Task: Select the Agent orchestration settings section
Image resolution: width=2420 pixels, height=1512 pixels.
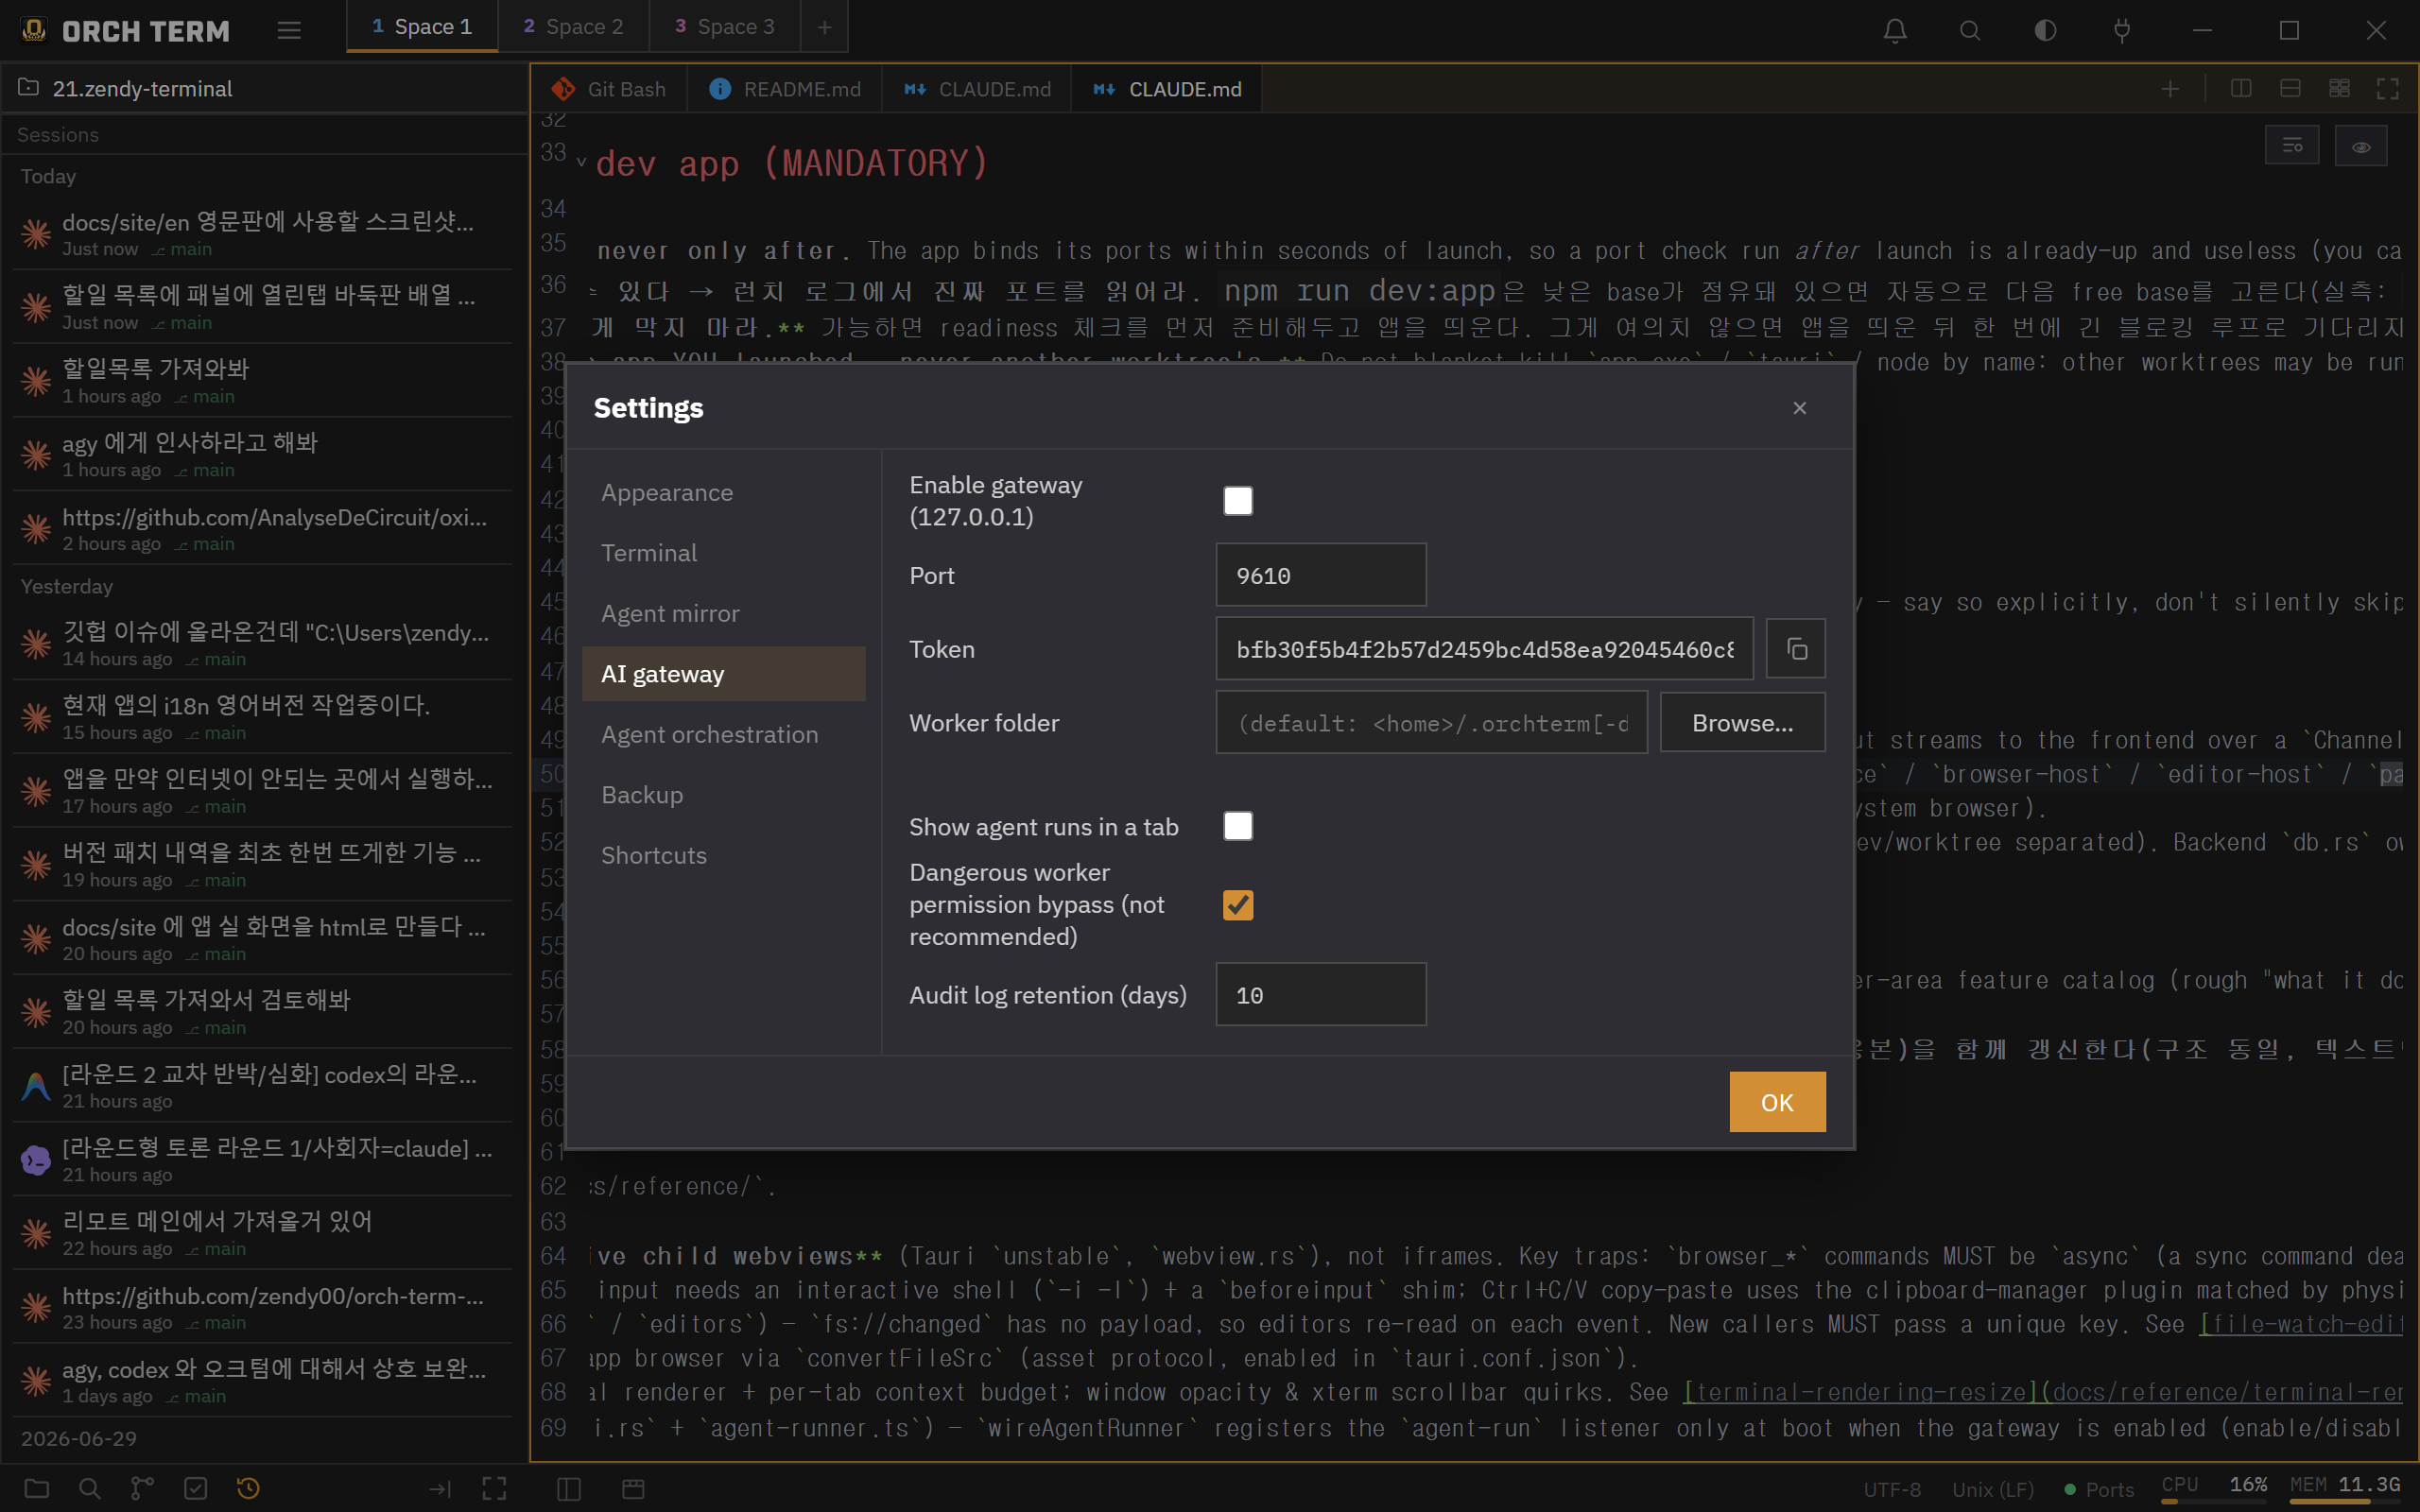Action: (723, 735)
